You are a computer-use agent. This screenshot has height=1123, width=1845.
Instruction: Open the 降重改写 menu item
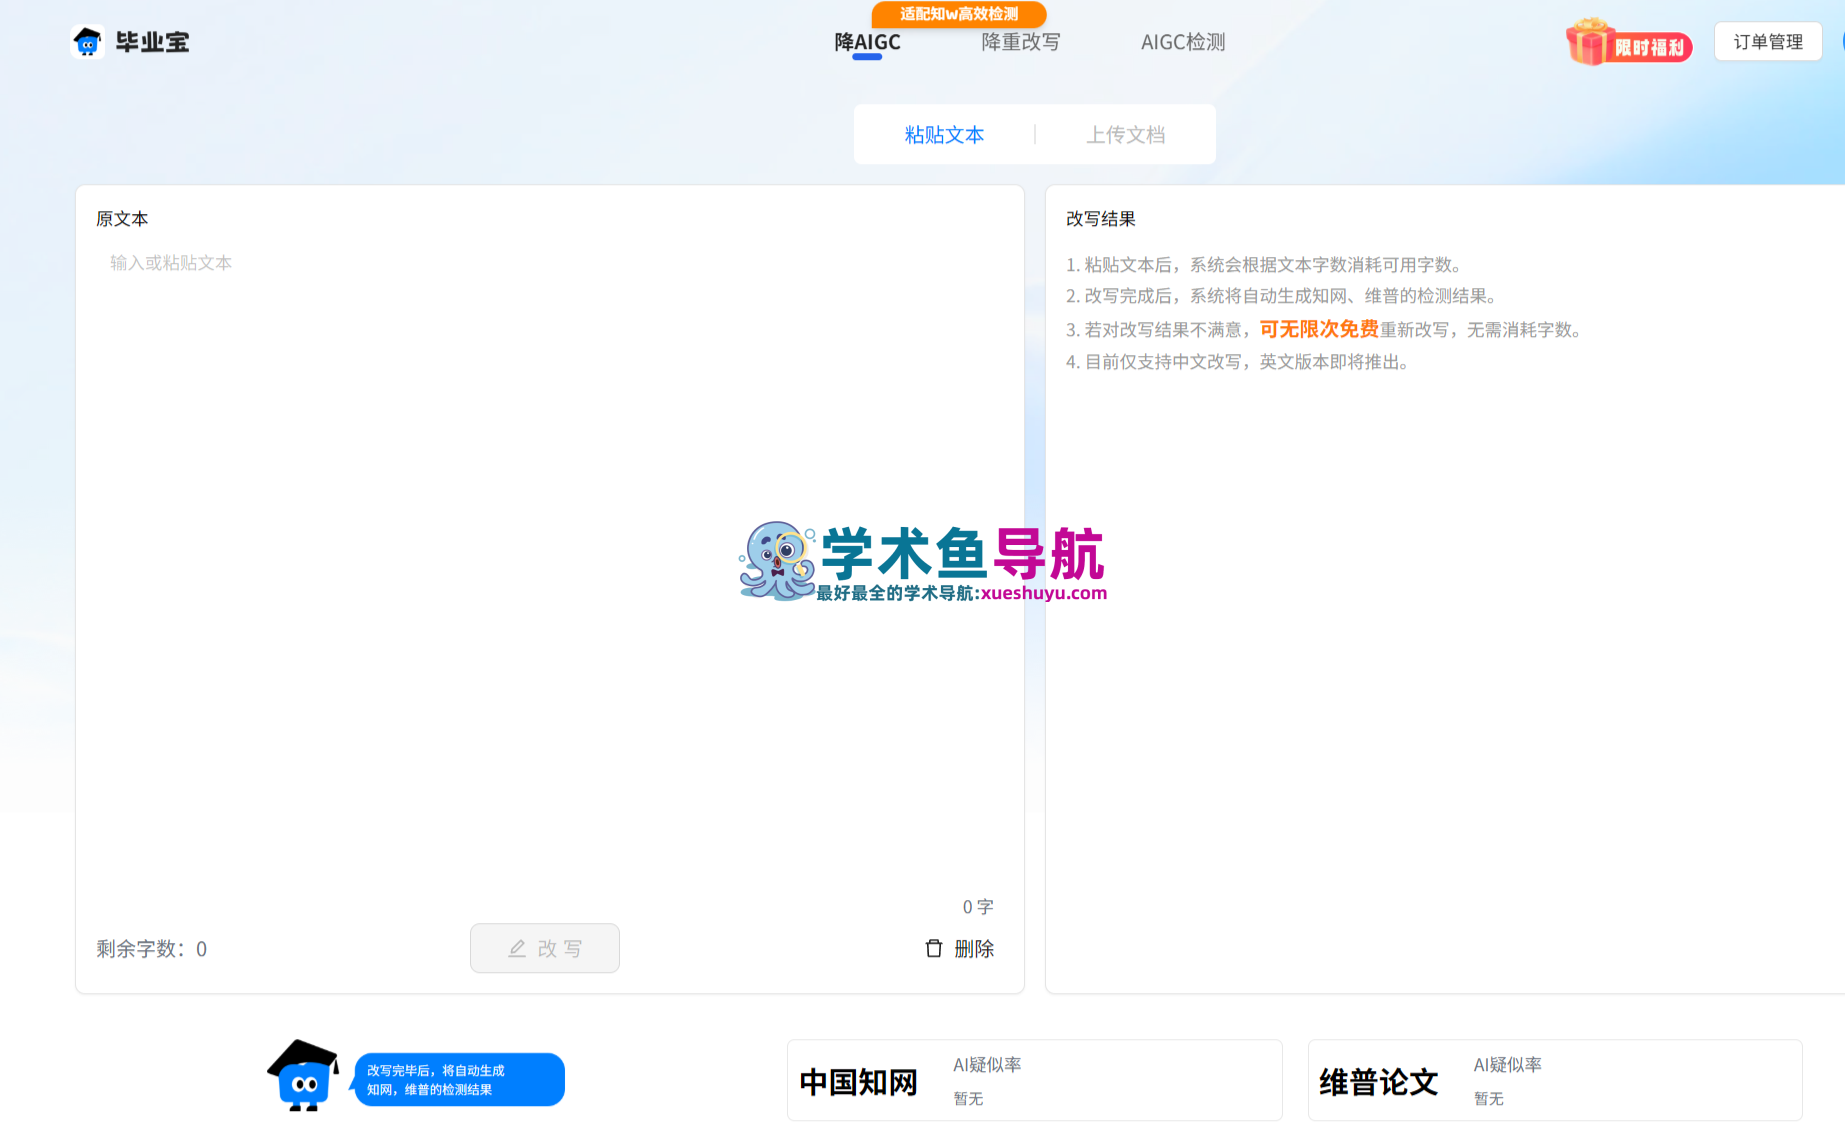click(1021, 41)
